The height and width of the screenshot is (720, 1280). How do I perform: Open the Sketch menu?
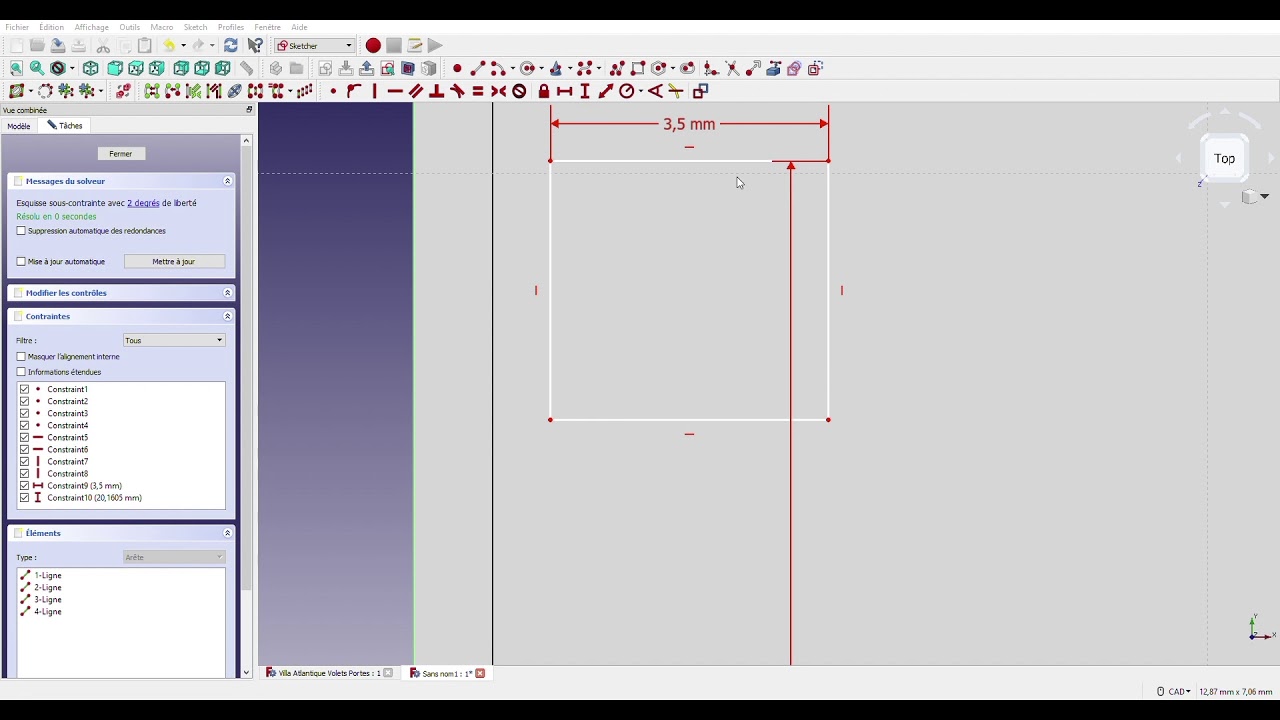coord(195,27)
